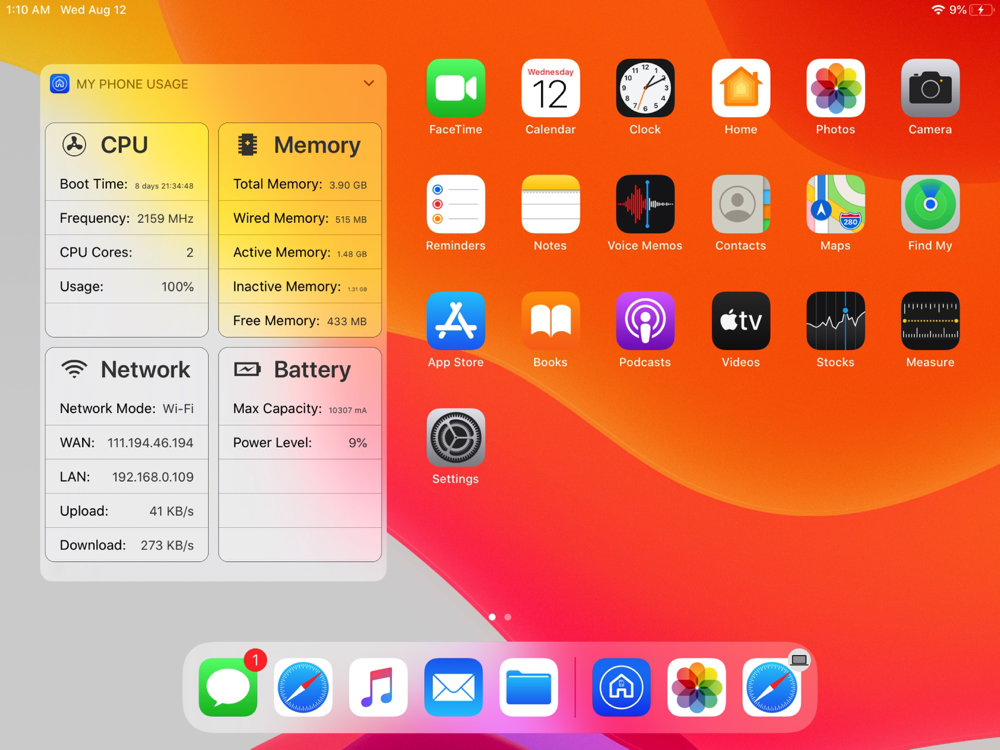Tap the CPU Usage 100% row
The width and height of the screenshot is (1000, 750).
tap(127, 286)
